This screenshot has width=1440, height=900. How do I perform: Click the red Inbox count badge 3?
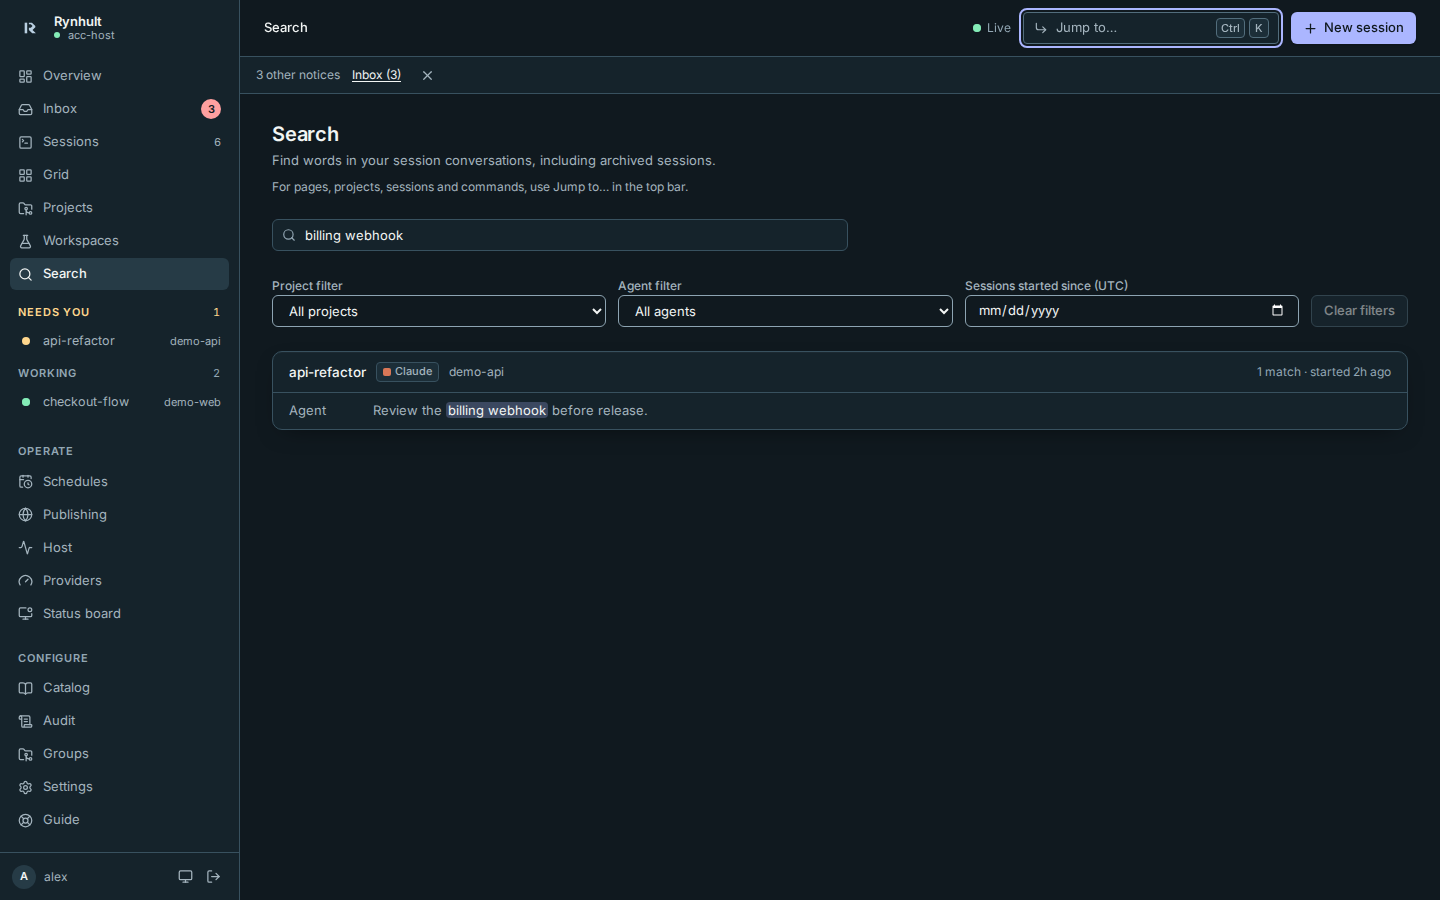click(211, 109)
